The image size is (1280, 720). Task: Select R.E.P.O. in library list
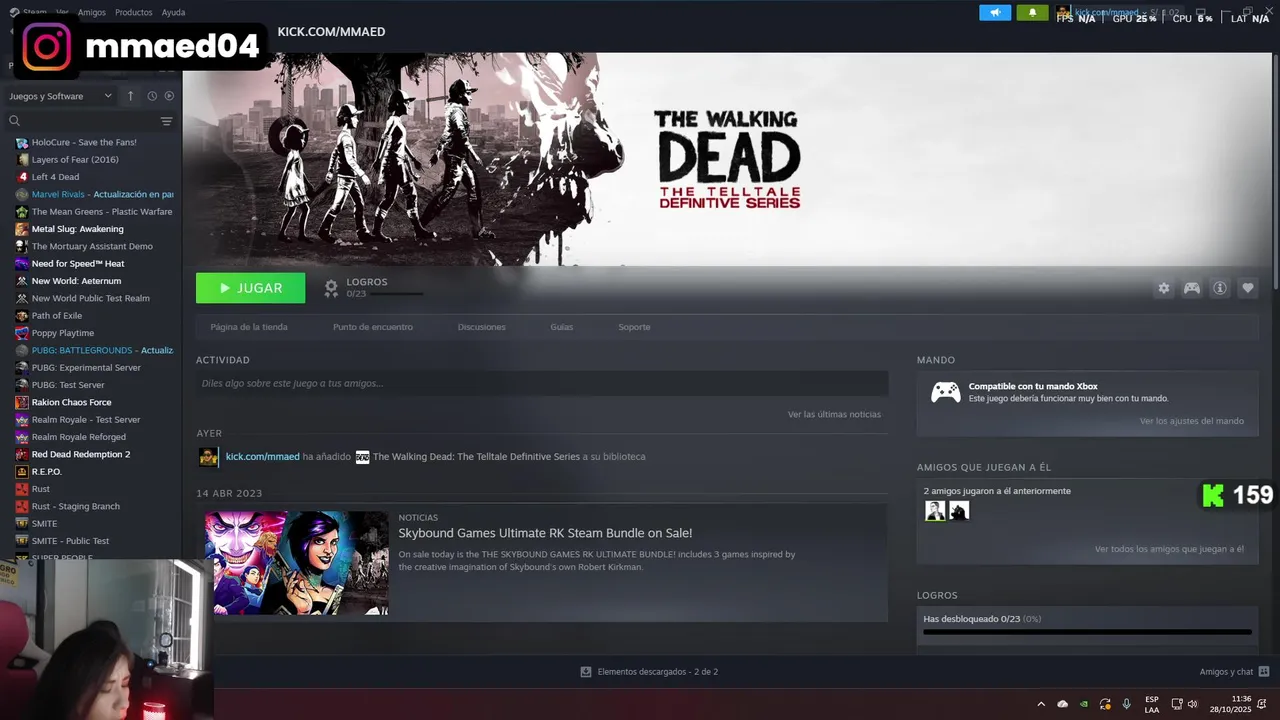tap(47, 472)
